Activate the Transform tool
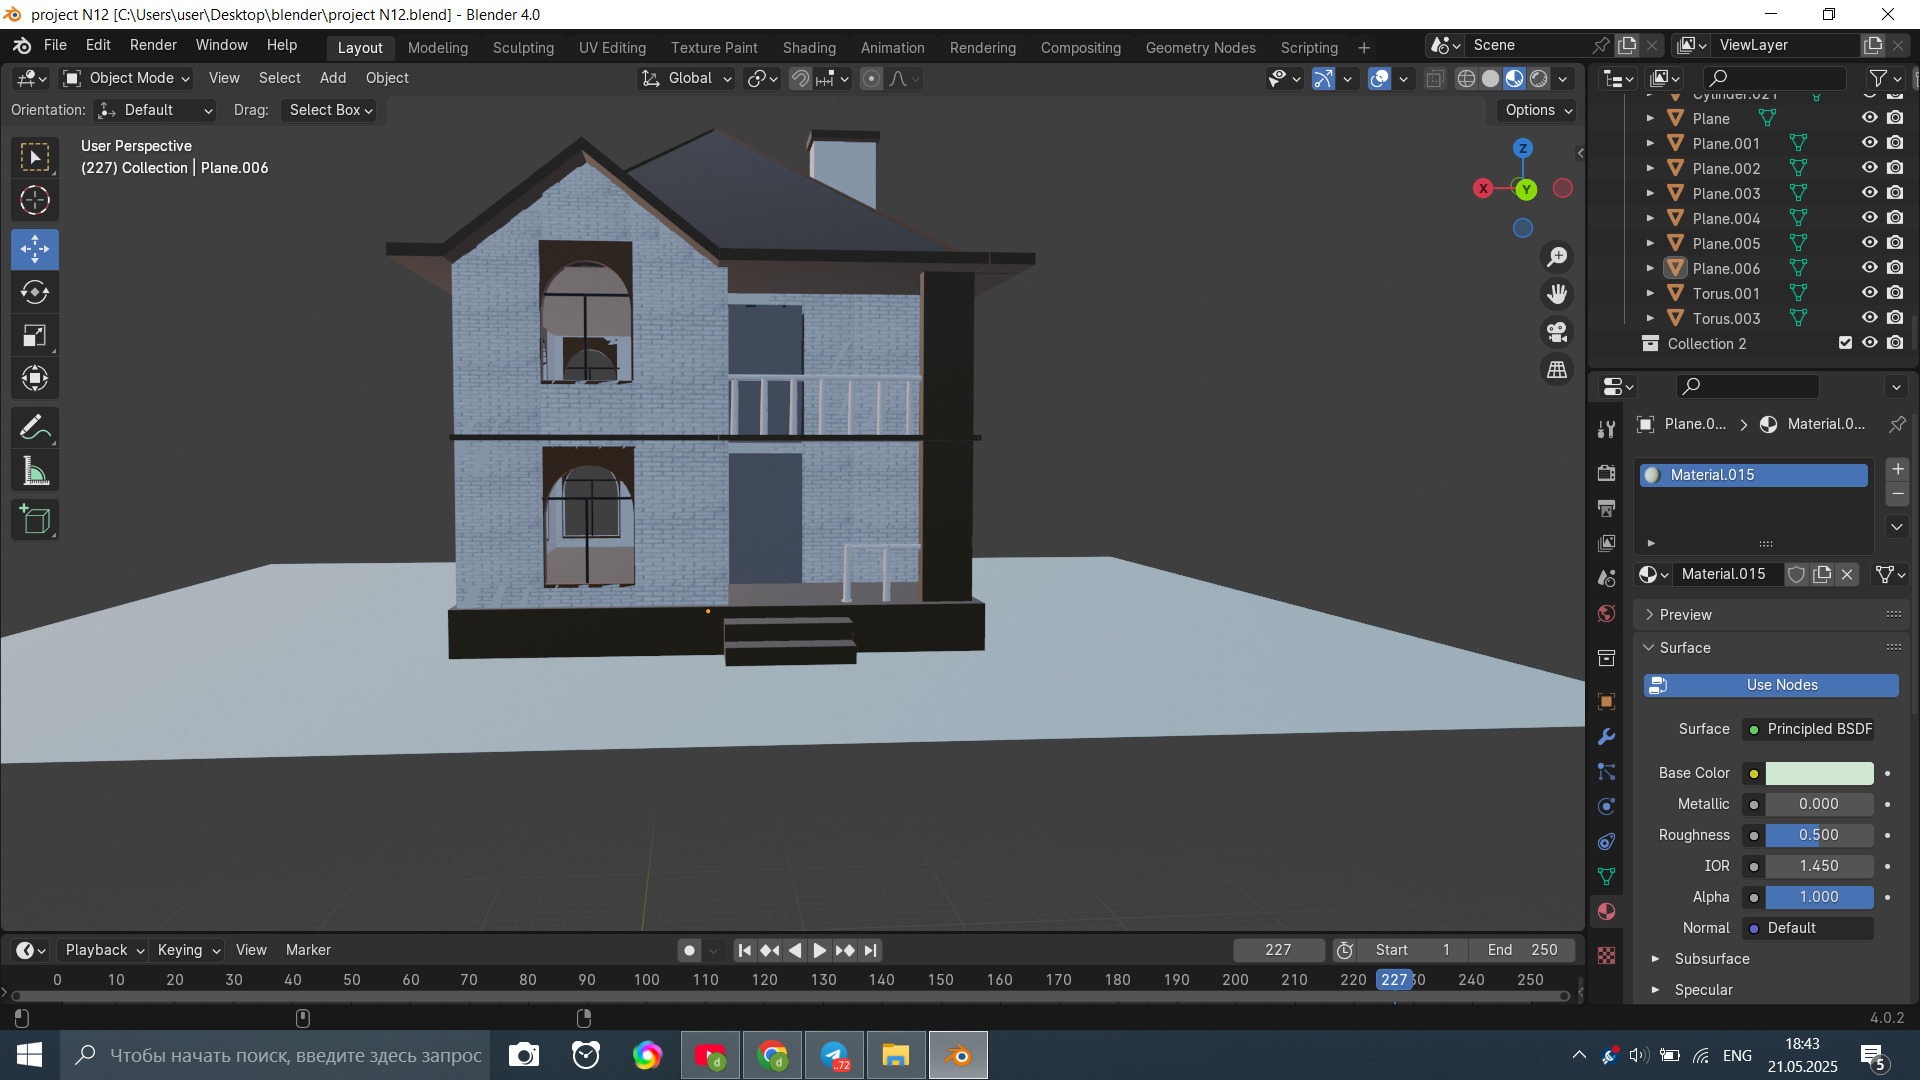This screenshot has height=1080, width=1920. [35, 379]
